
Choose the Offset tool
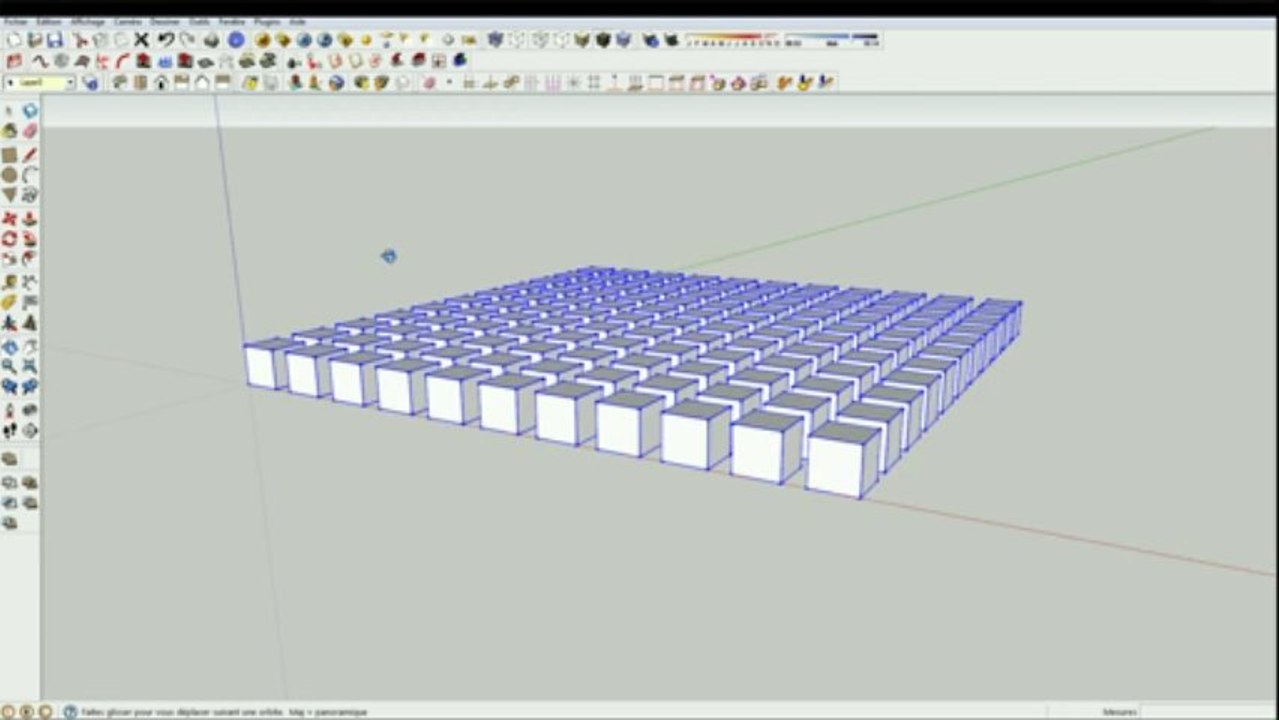click(30, 259)
